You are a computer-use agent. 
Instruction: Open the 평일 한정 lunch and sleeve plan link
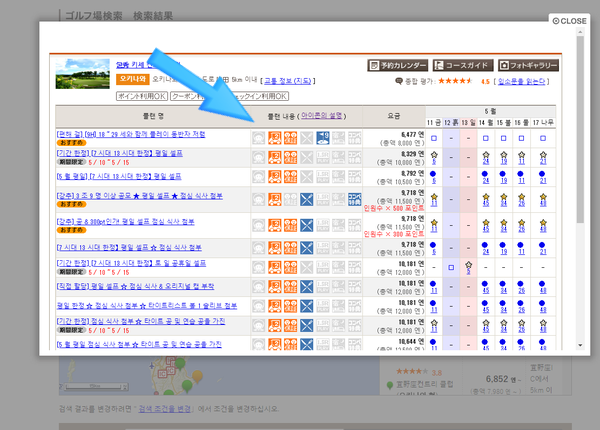(x=147, y=306)
